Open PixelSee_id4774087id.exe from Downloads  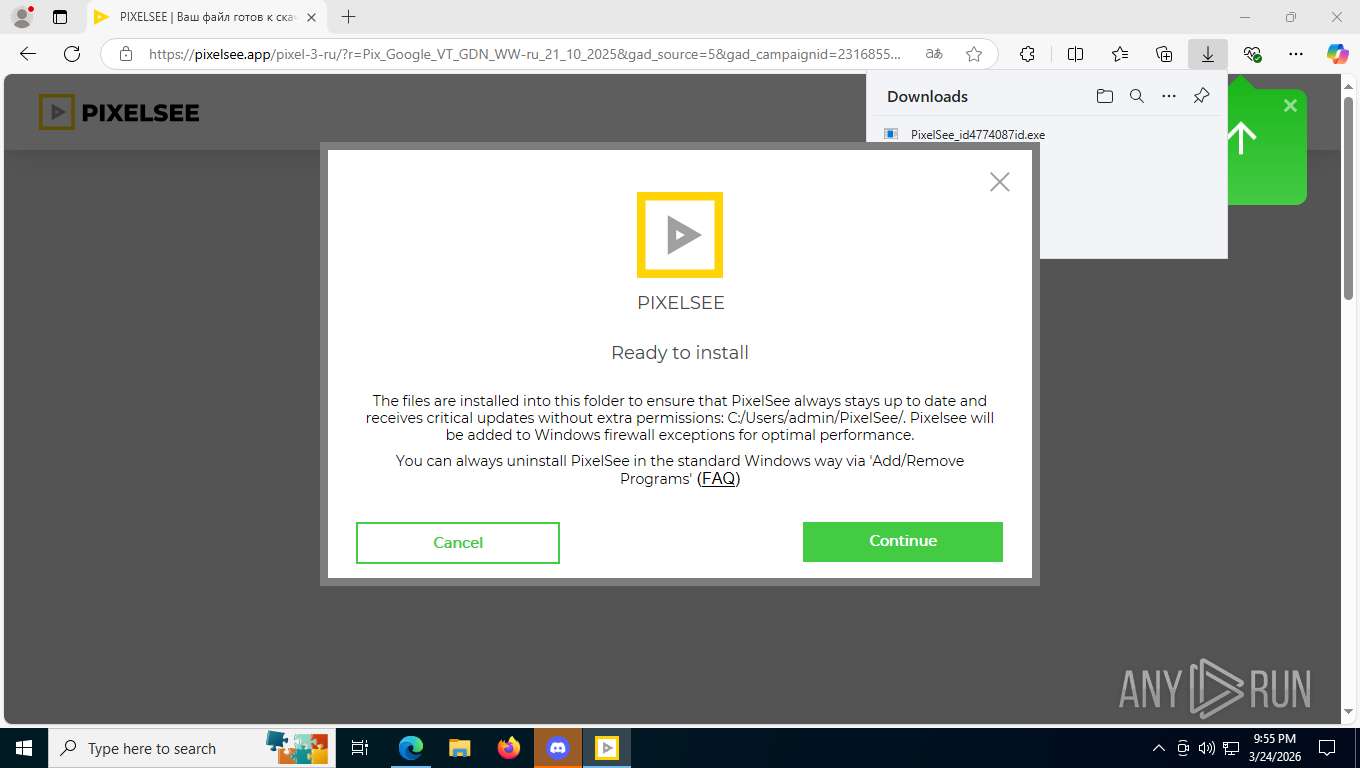[977, 134]
